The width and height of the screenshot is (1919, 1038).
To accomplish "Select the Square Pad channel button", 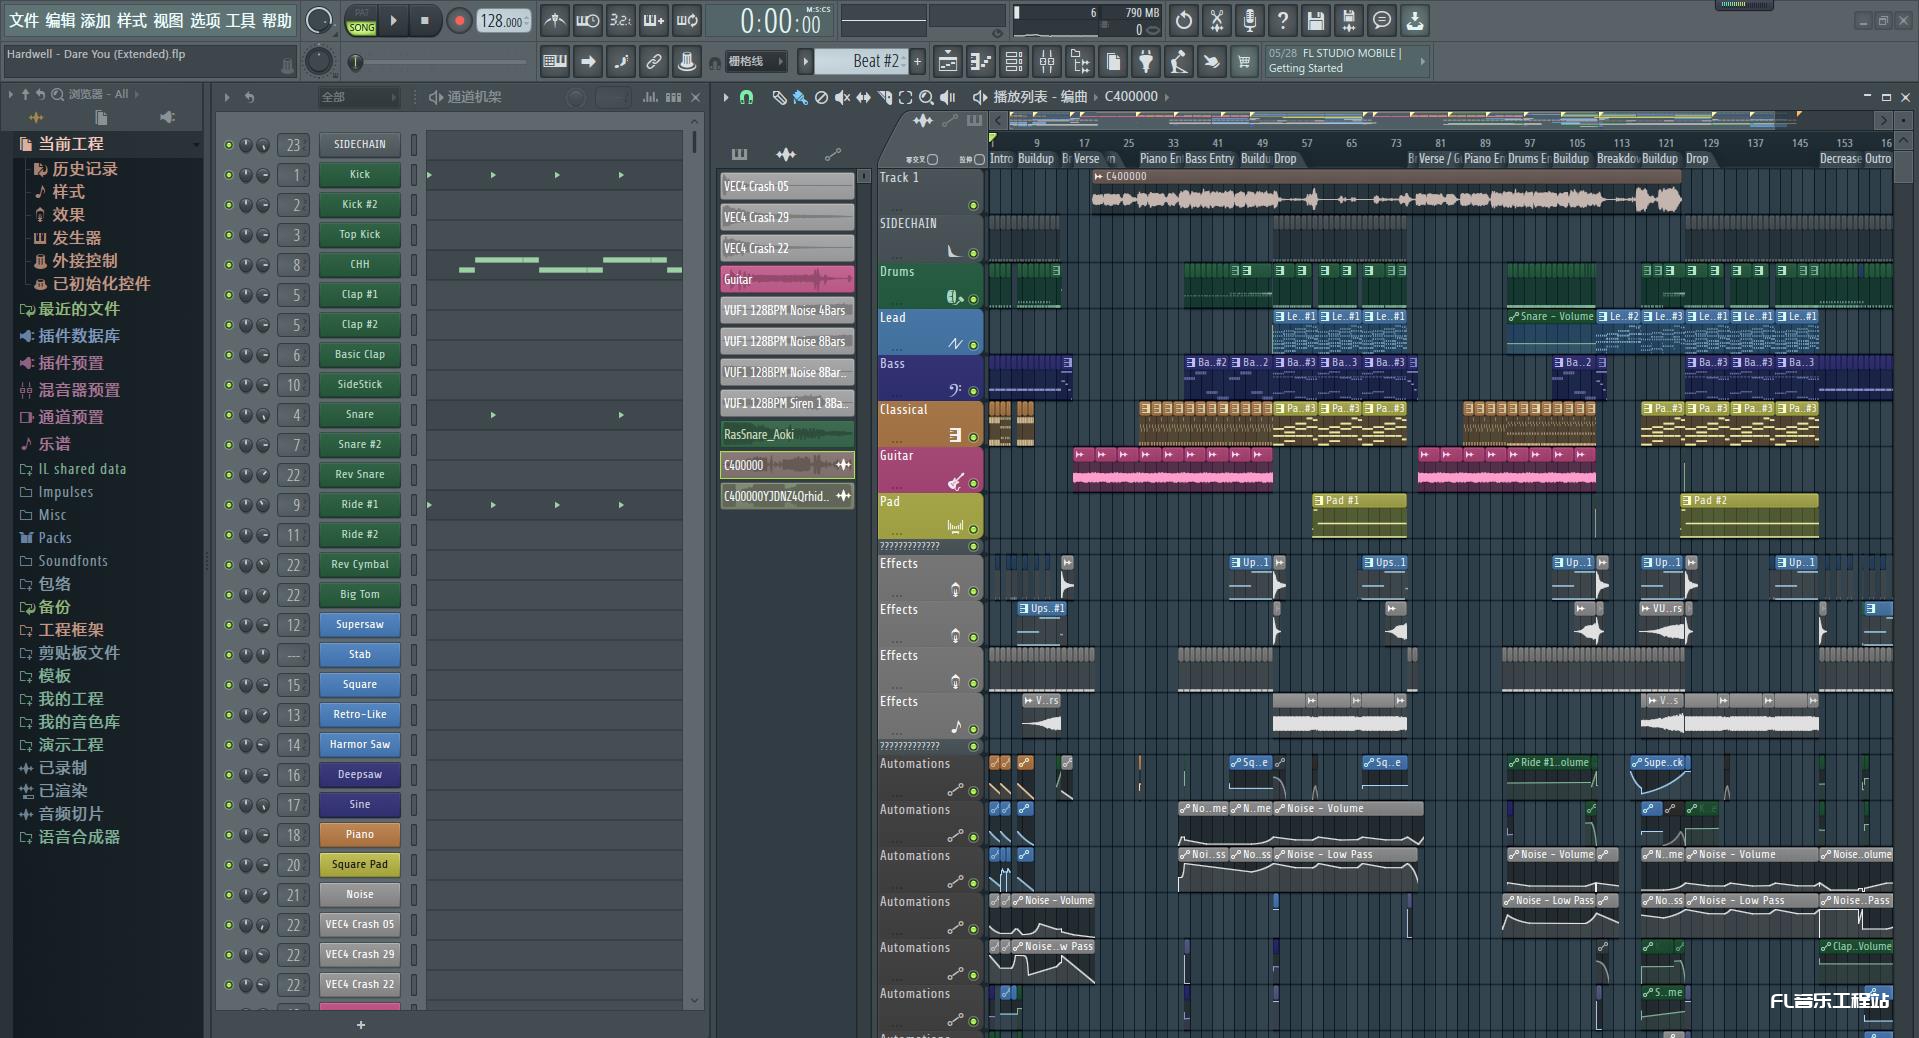I will tap(360, 865).
